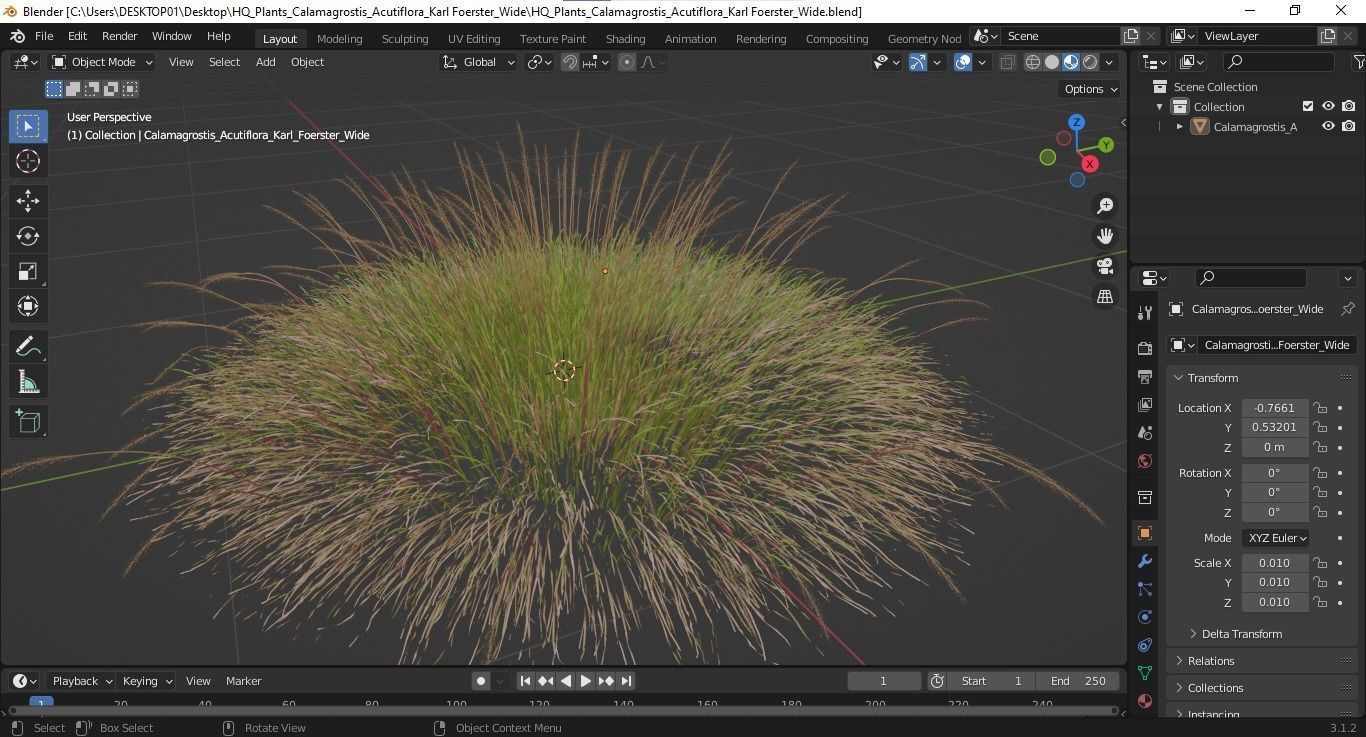Open the Output properties tab
The height and width of the screenshot is (737, 1366).
click(1145, 377)
